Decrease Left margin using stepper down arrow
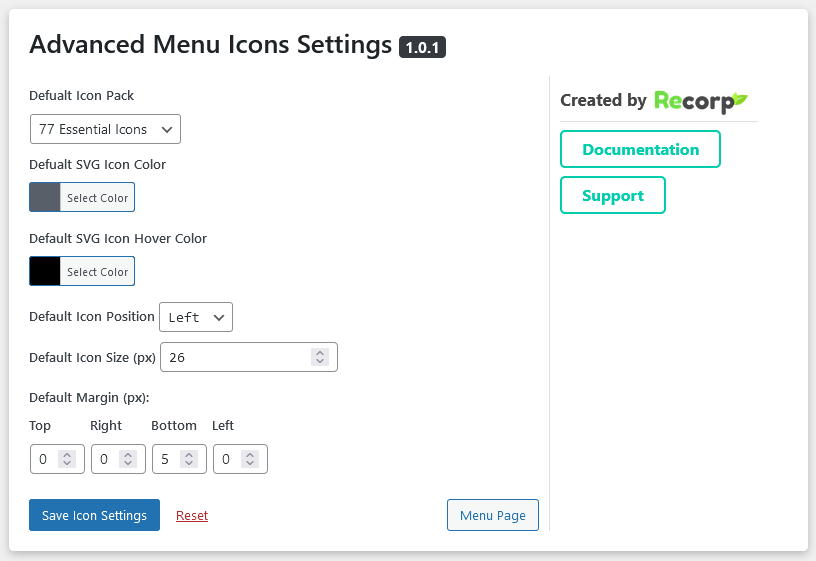The height and width of the screenshot is (561, 816). coord(250,464)
